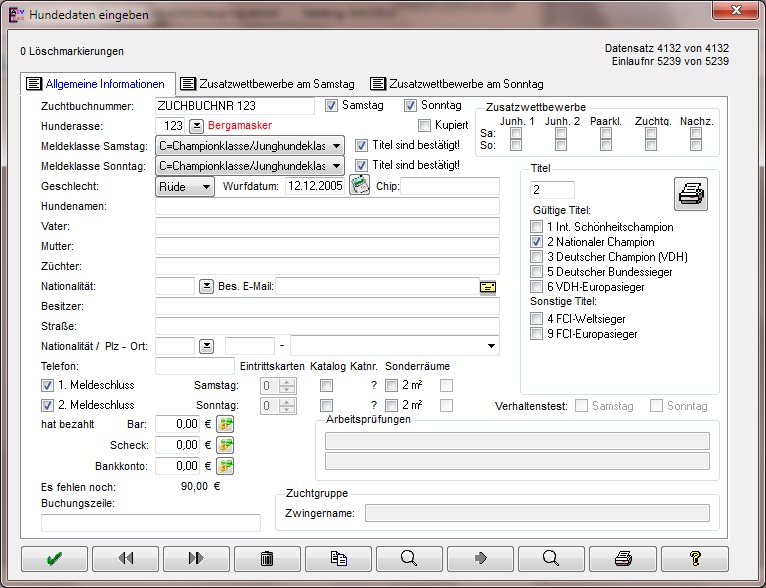Check 1 Int. Schönheitschampion title
The height and width of the screenshot is (588, 766).
click(x=536, y=227)
